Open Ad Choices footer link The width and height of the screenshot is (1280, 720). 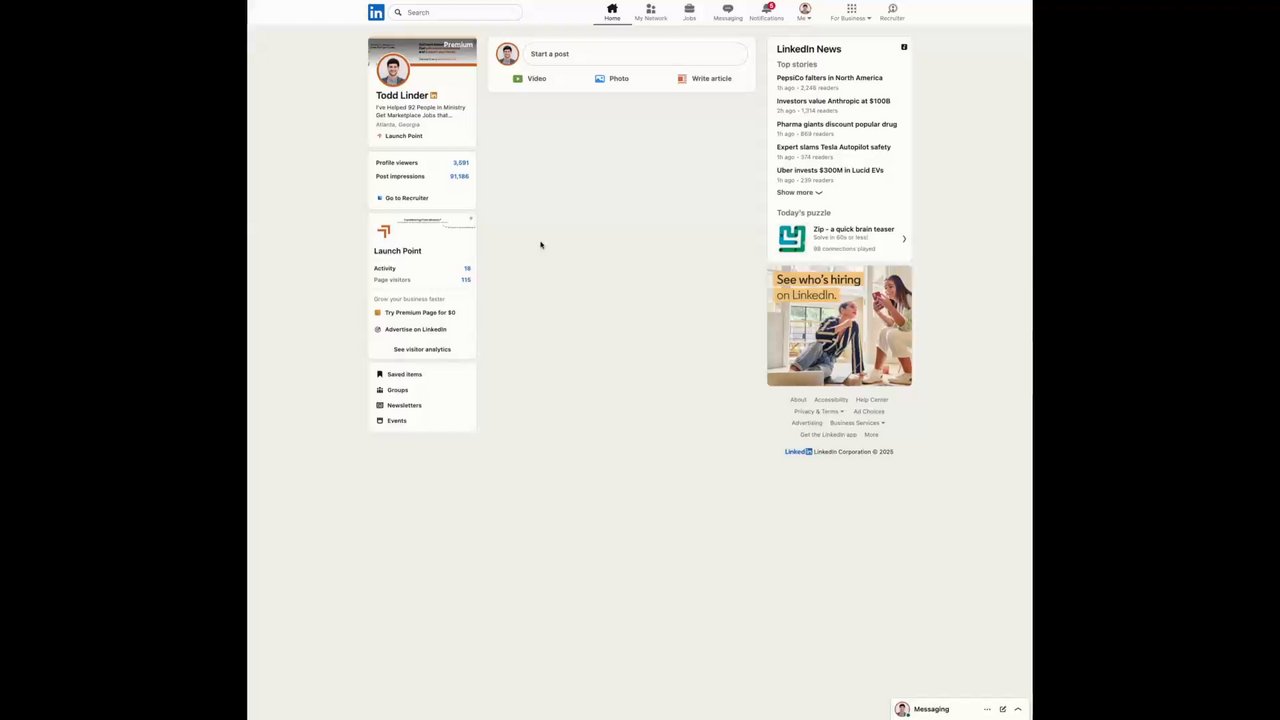coord(869,412)
